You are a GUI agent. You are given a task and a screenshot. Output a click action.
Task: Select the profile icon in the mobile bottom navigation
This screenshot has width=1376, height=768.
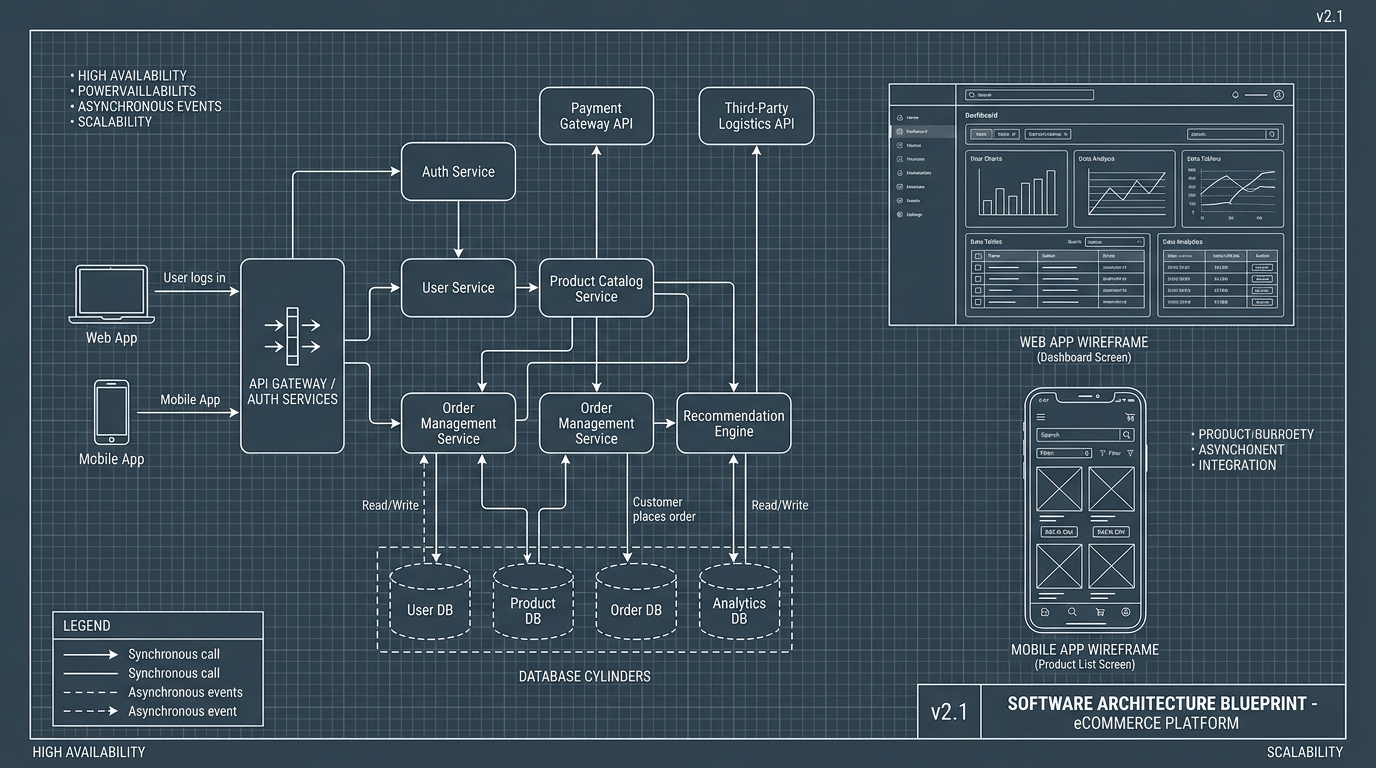pyautogui.click(x=1126, y=612)
